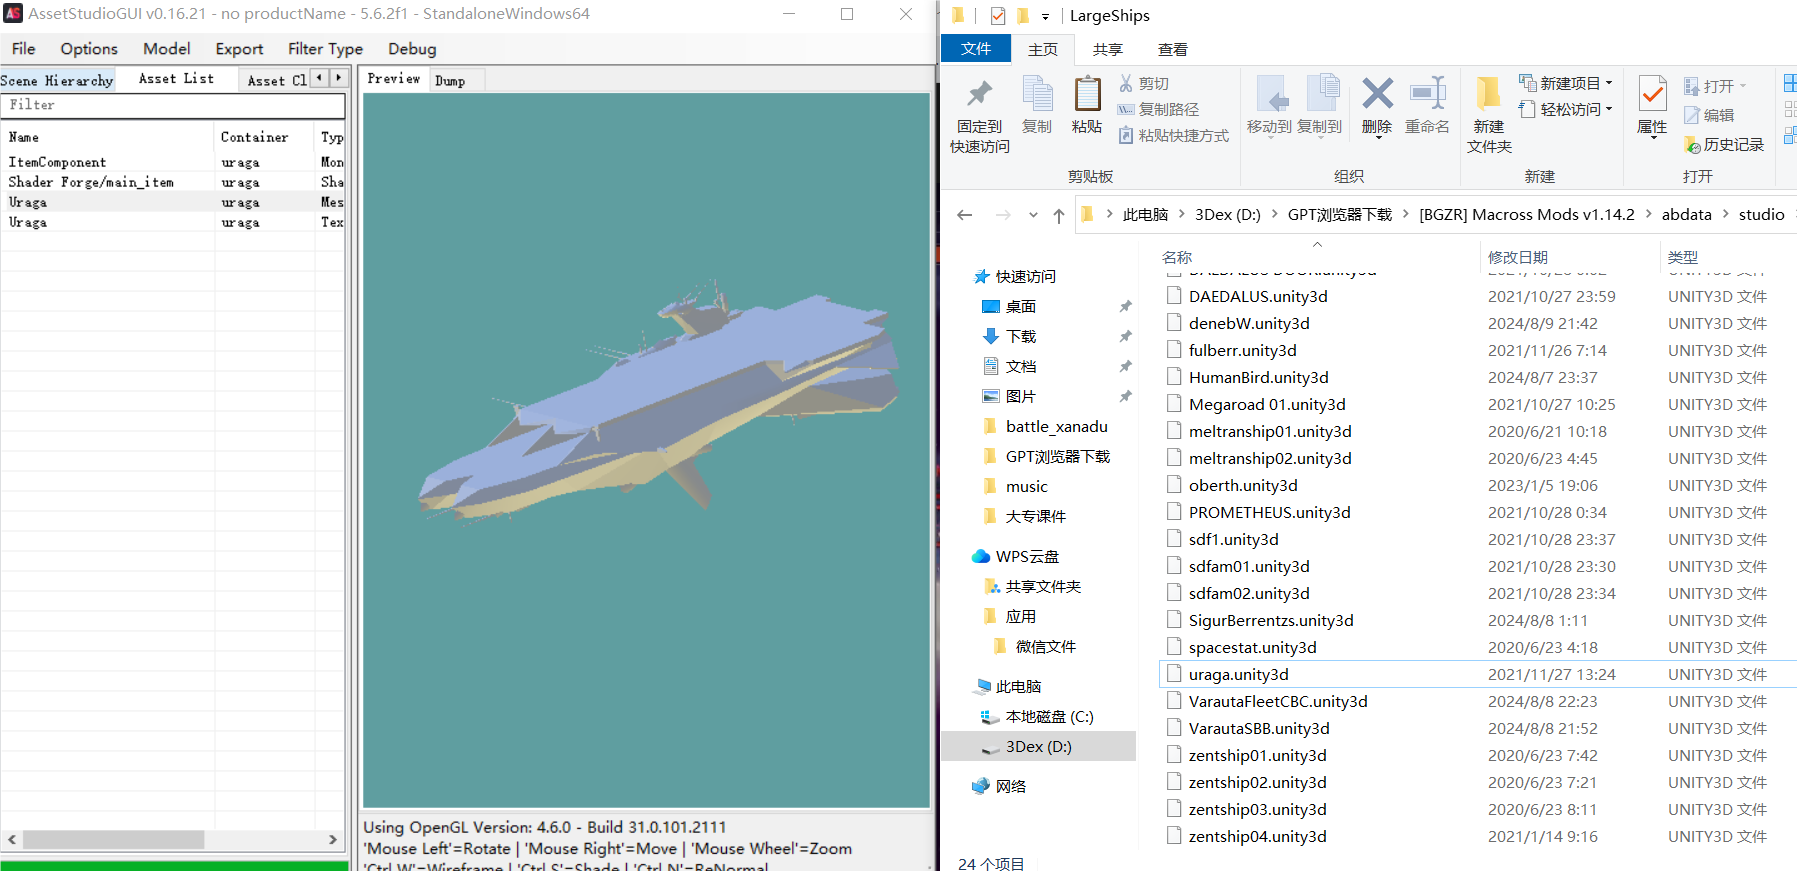The width and height of the screenshot is (1797, 871).
Task: Click the Paste shortcut (粘贴快捷方式) icon
Action: click(1126, 135)
